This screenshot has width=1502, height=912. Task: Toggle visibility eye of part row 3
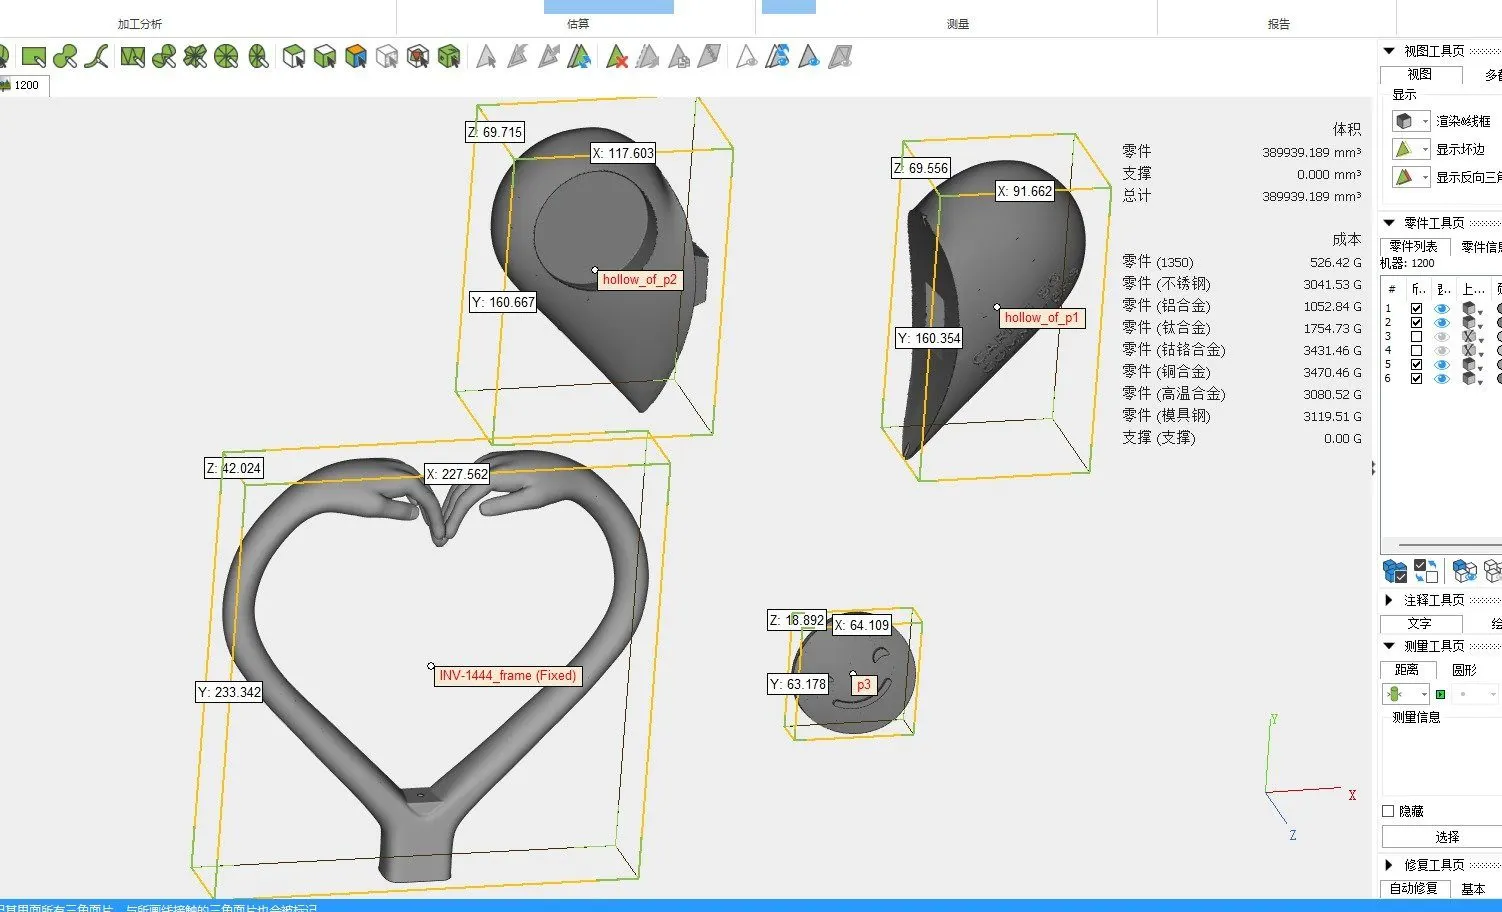pyautogui.click(x=1442, y=337)
